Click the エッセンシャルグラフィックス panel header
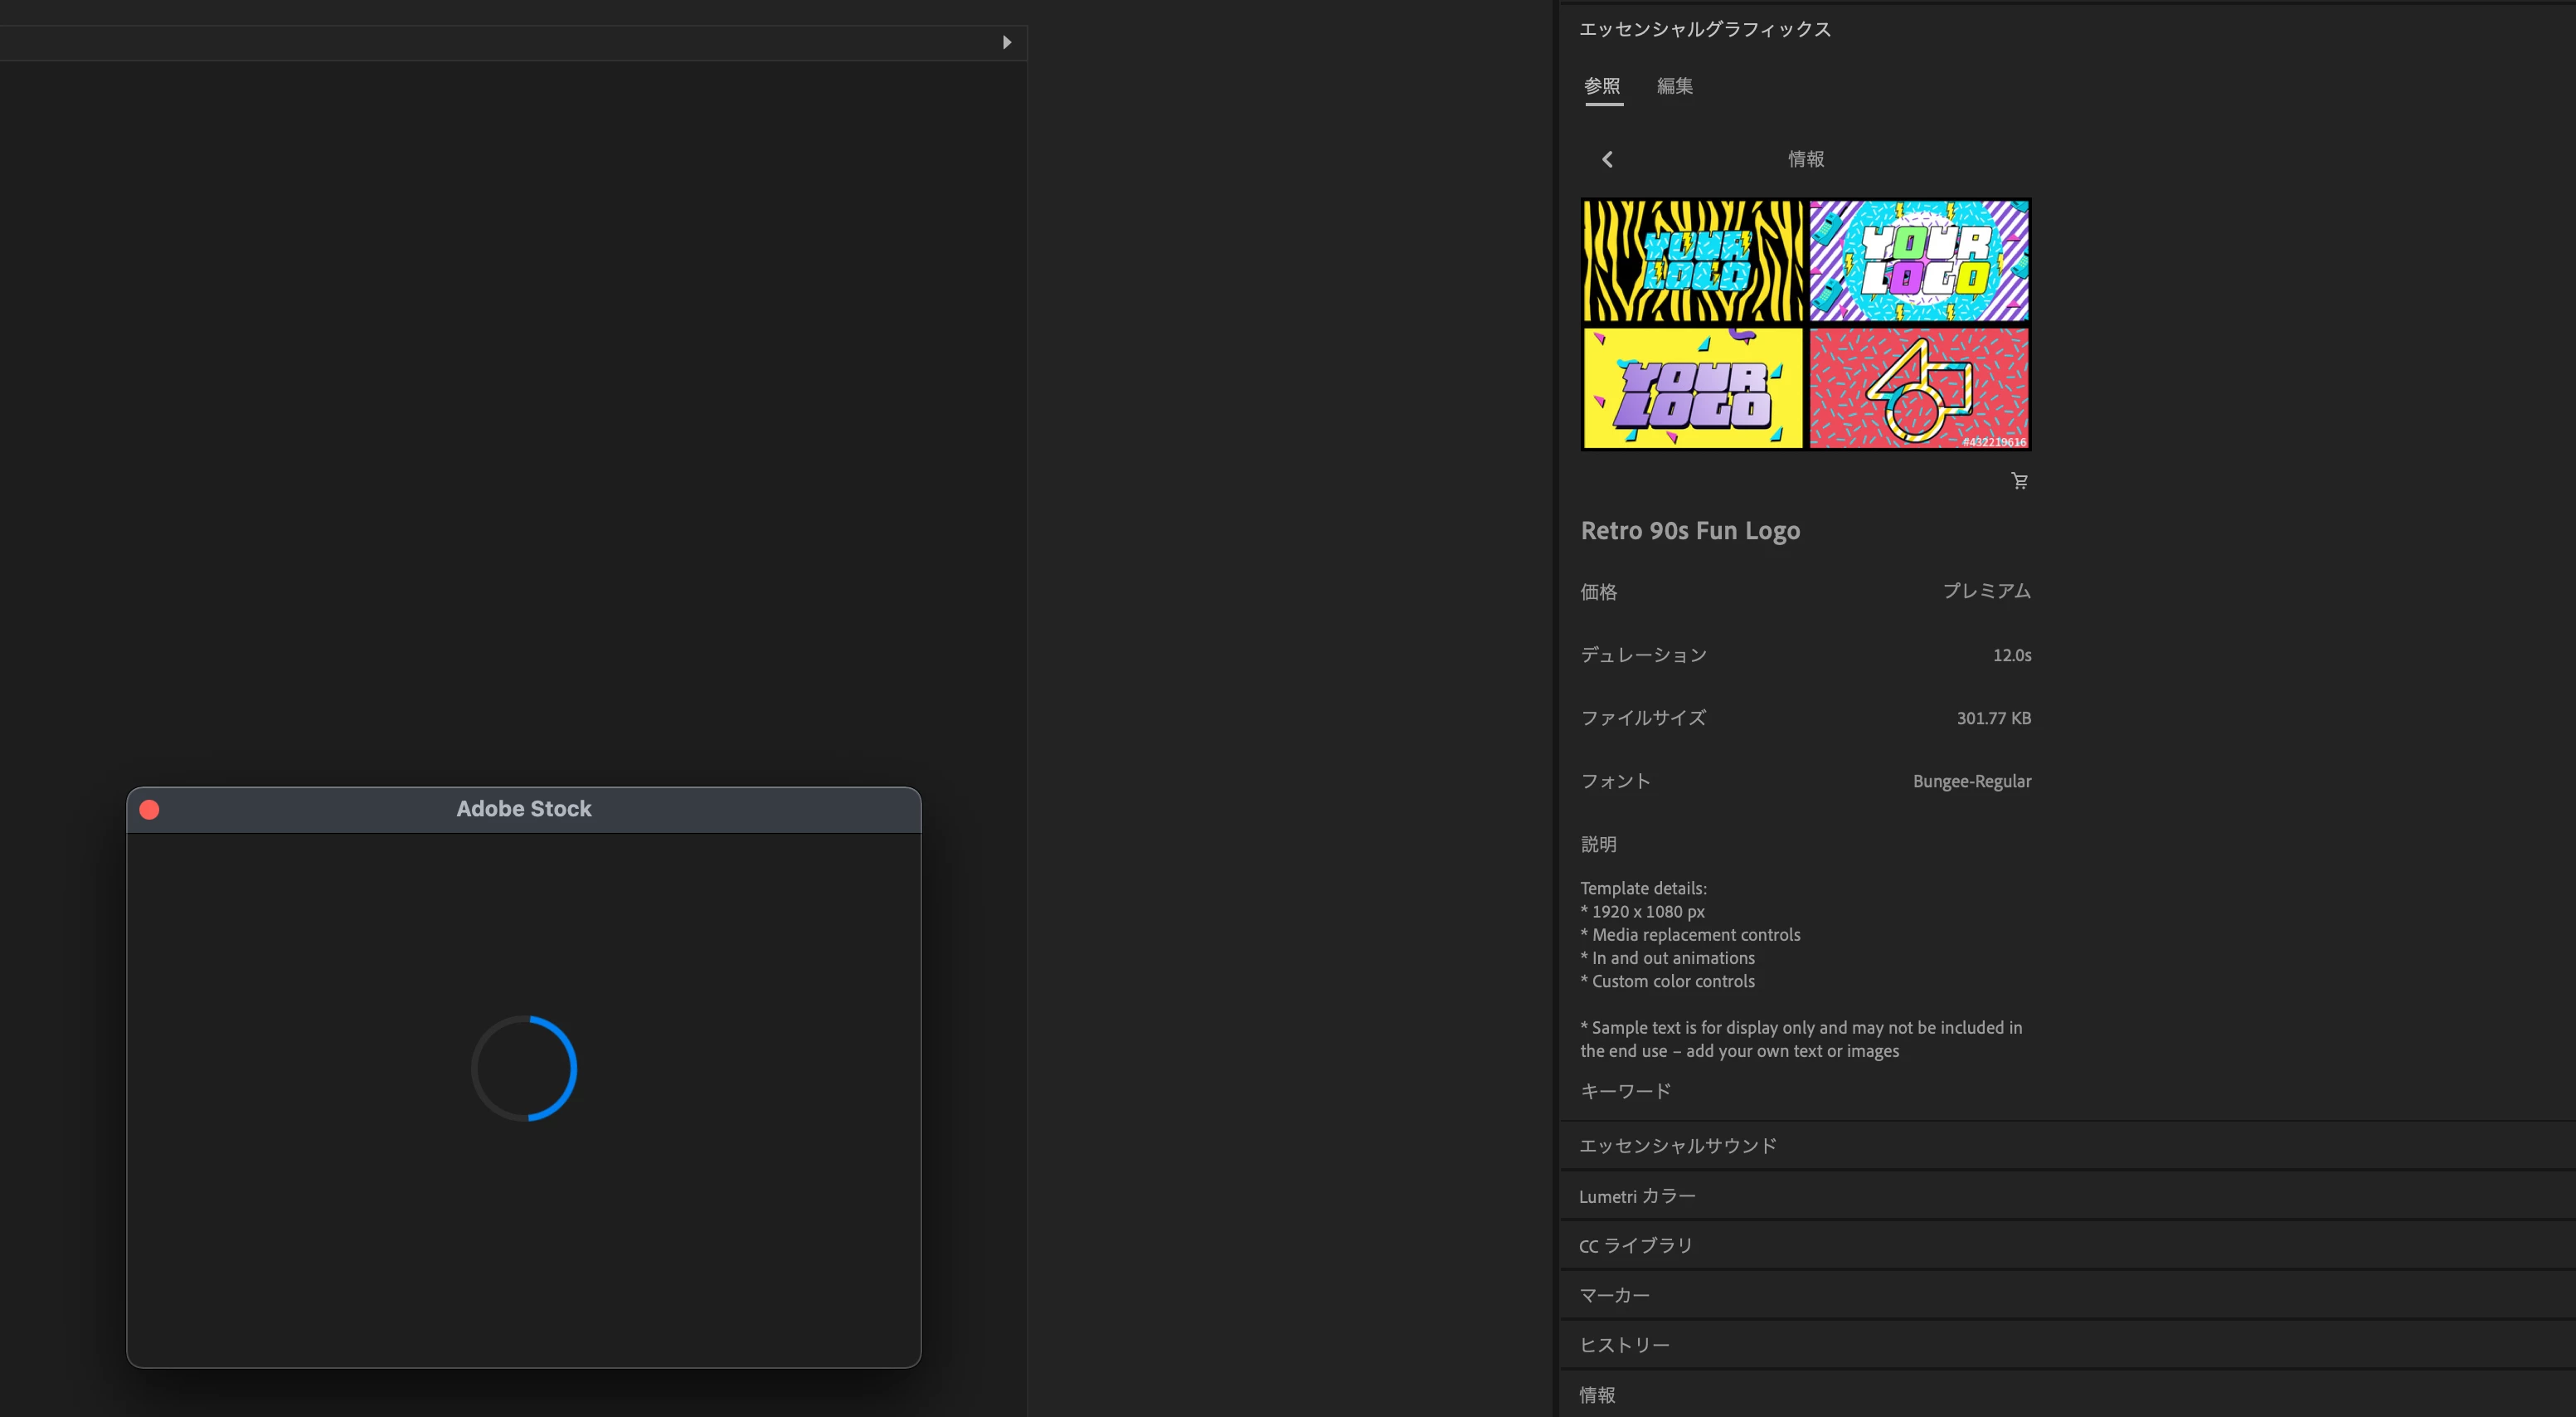Image resolution: width=2576 pixels, height=1417 pixels. (x=1704, y=29)
